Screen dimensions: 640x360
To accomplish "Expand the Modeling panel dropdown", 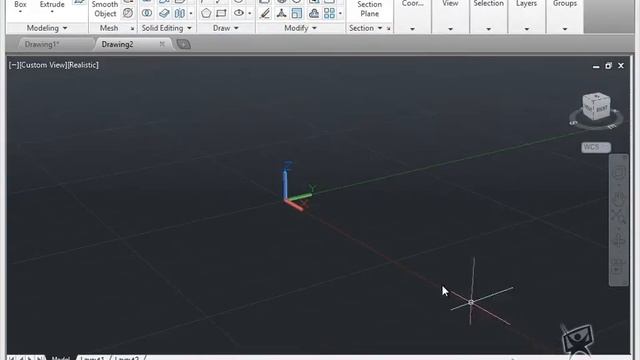I will coord(65,28).
